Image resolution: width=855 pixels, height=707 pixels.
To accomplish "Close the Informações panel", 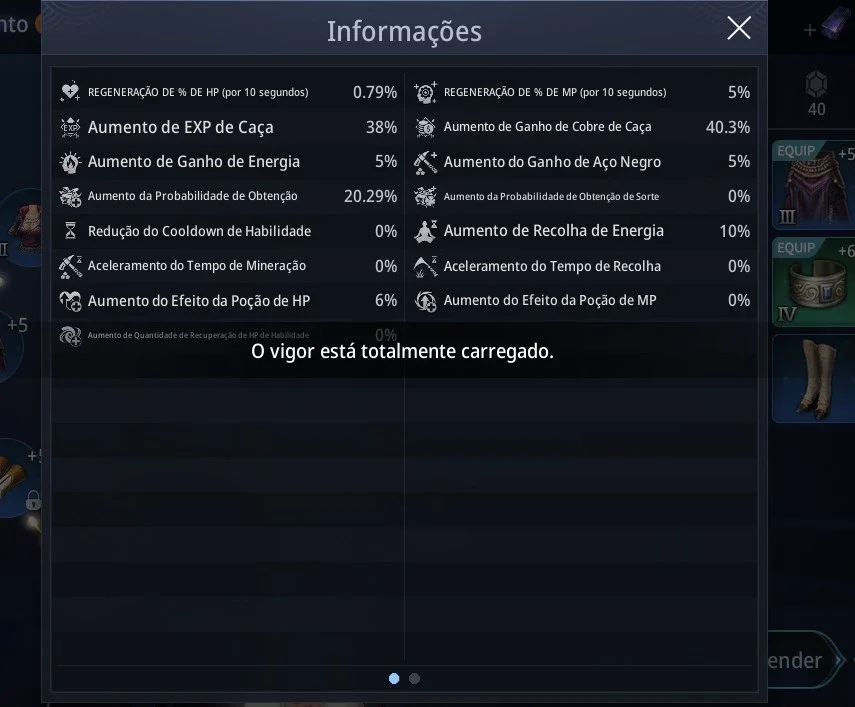I will [739, 28].
